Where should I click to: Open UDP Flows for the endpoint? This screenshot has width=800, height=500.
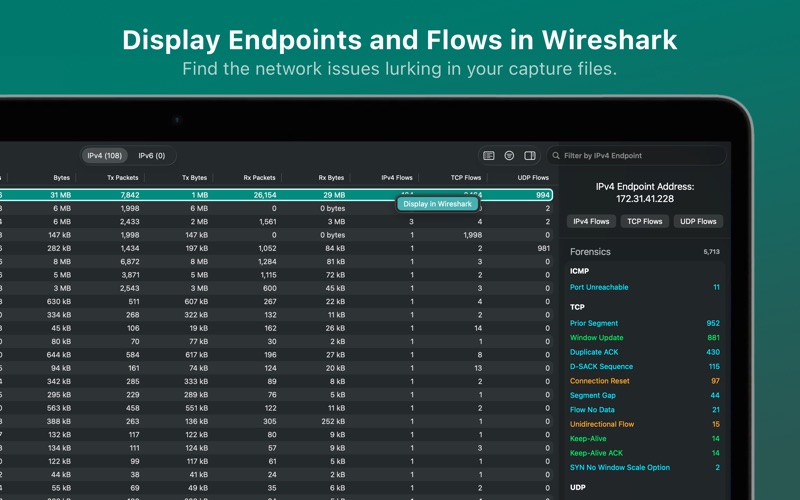tap(698, 221)
